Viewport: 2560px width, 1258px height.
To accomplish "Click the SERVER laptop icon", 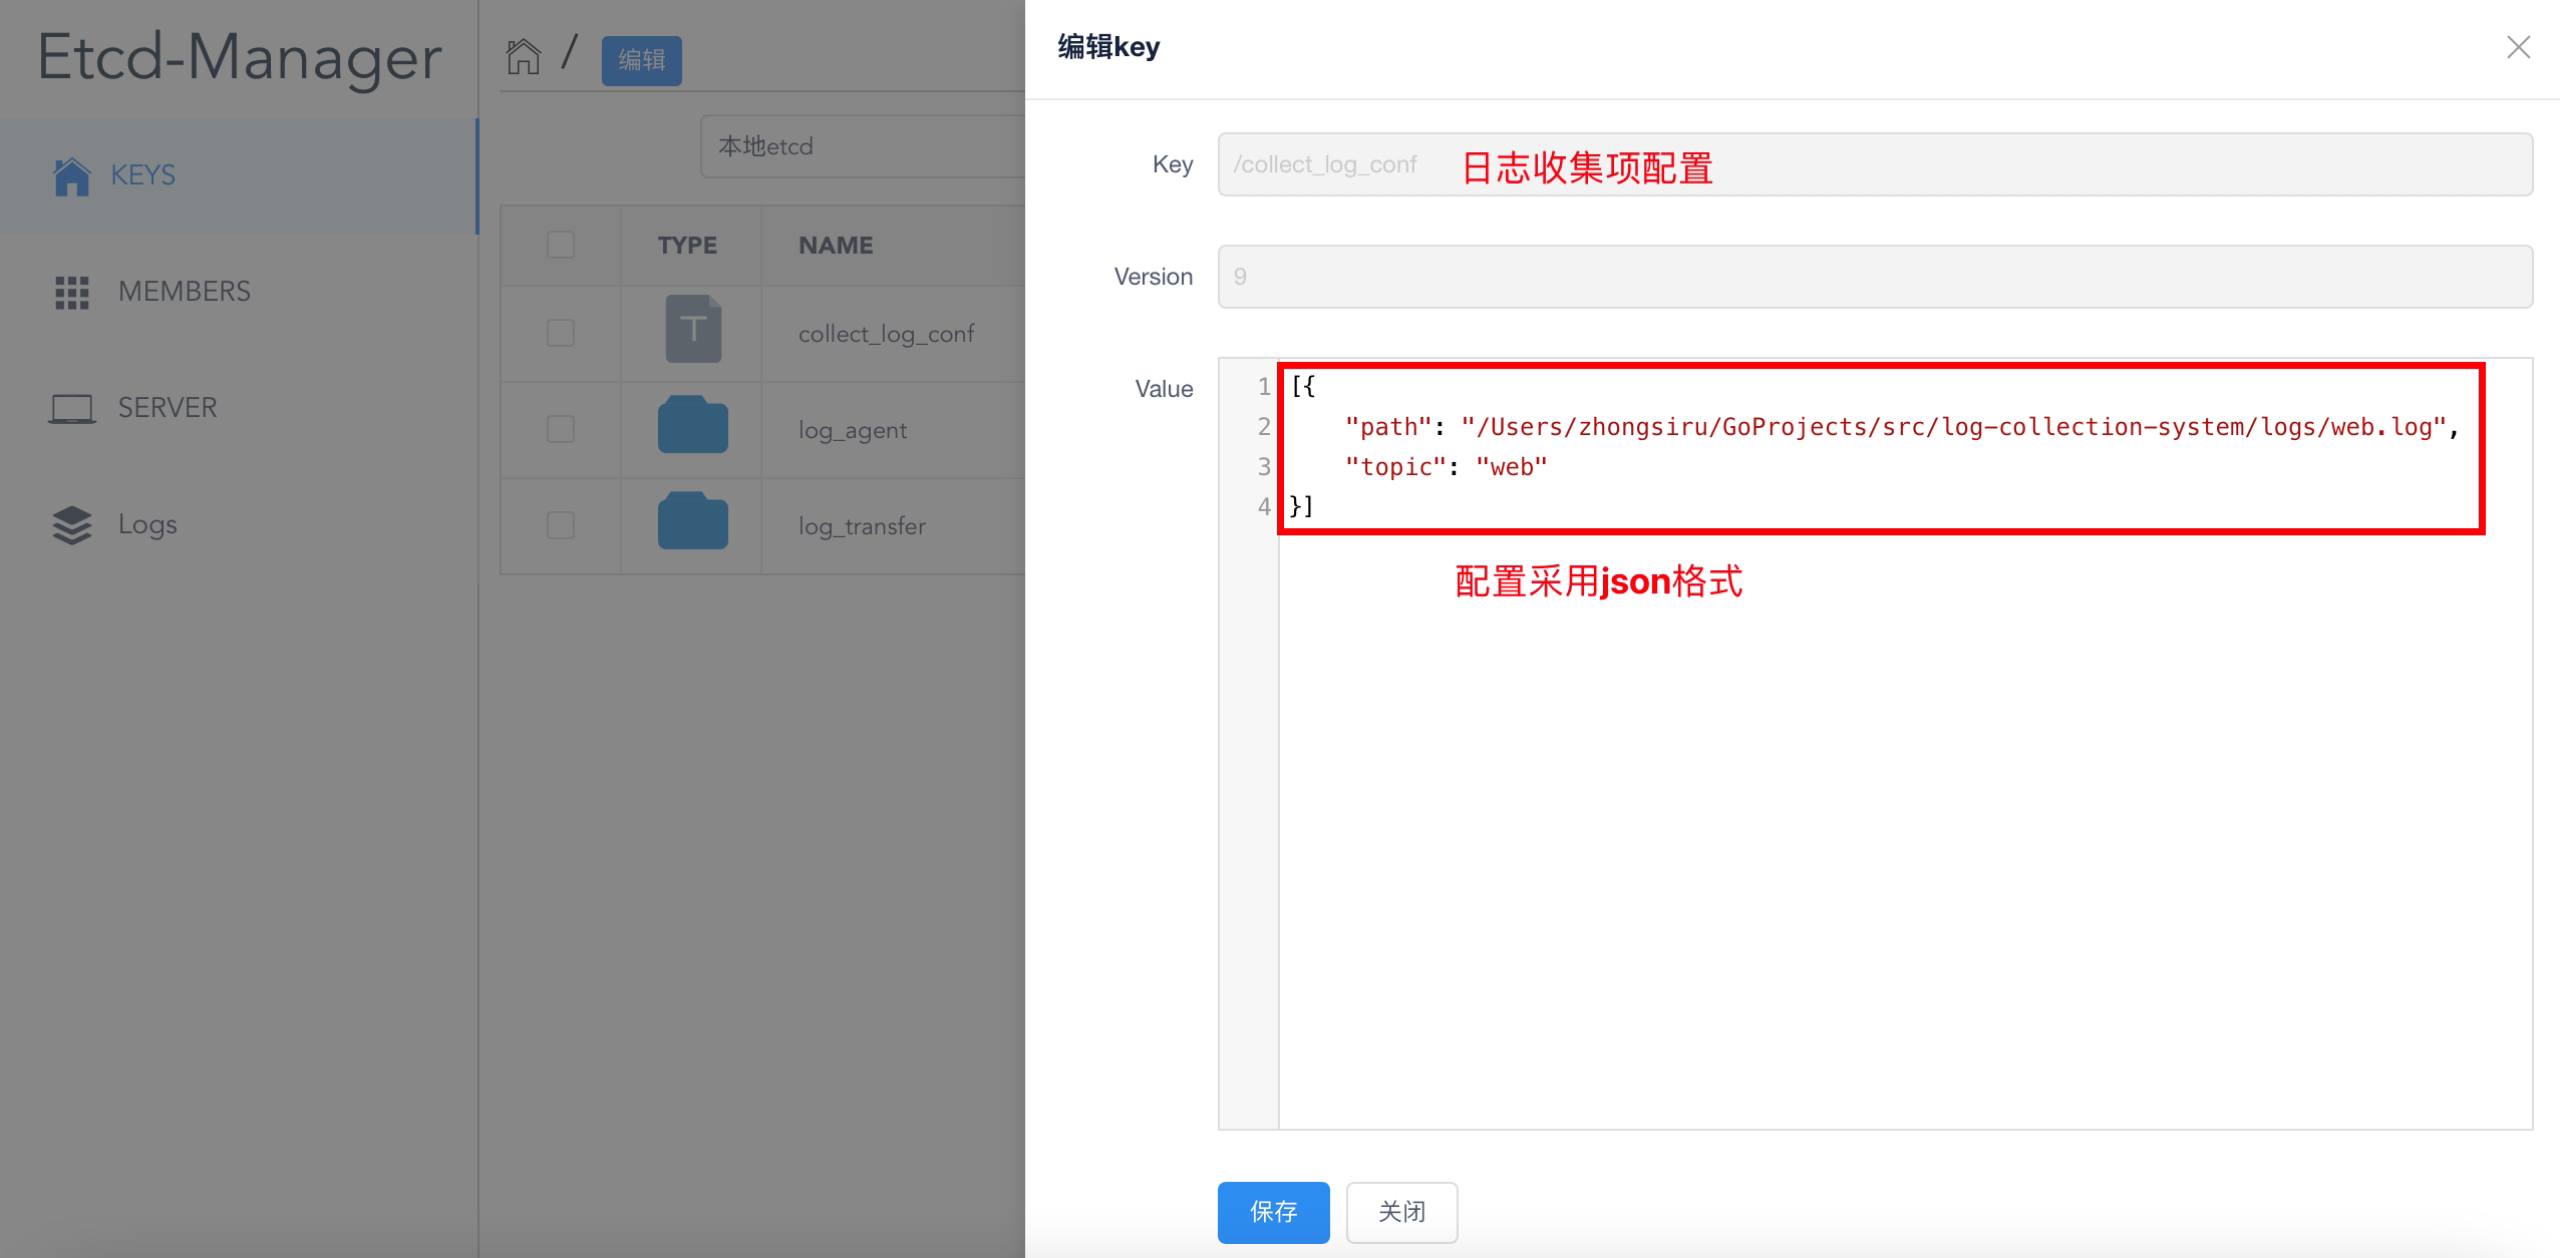I will click(x=72, y=408).
